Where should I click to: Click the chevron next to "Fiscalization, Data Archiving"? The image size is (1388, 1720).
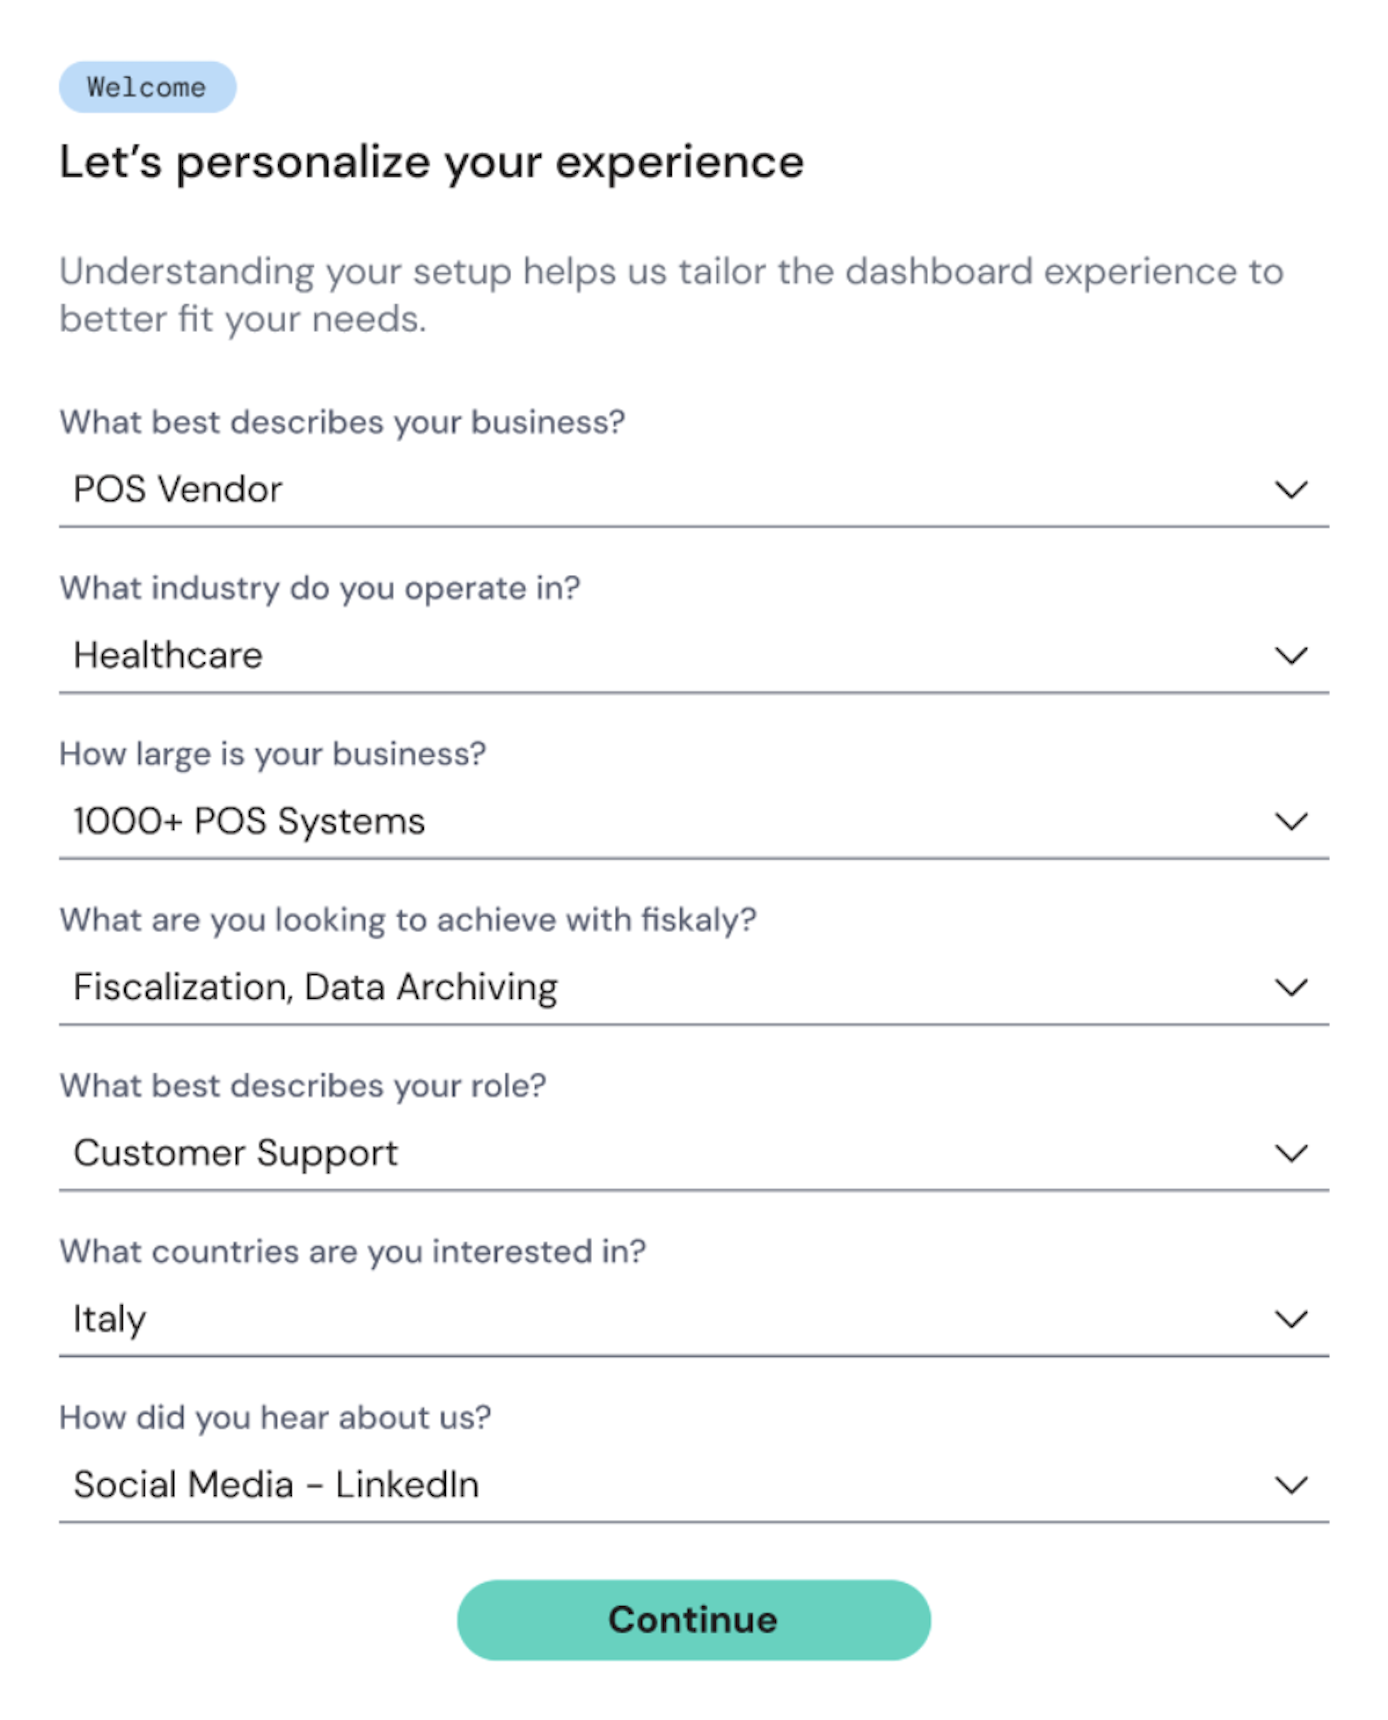pyautogui.click(x=1291, y=987)
